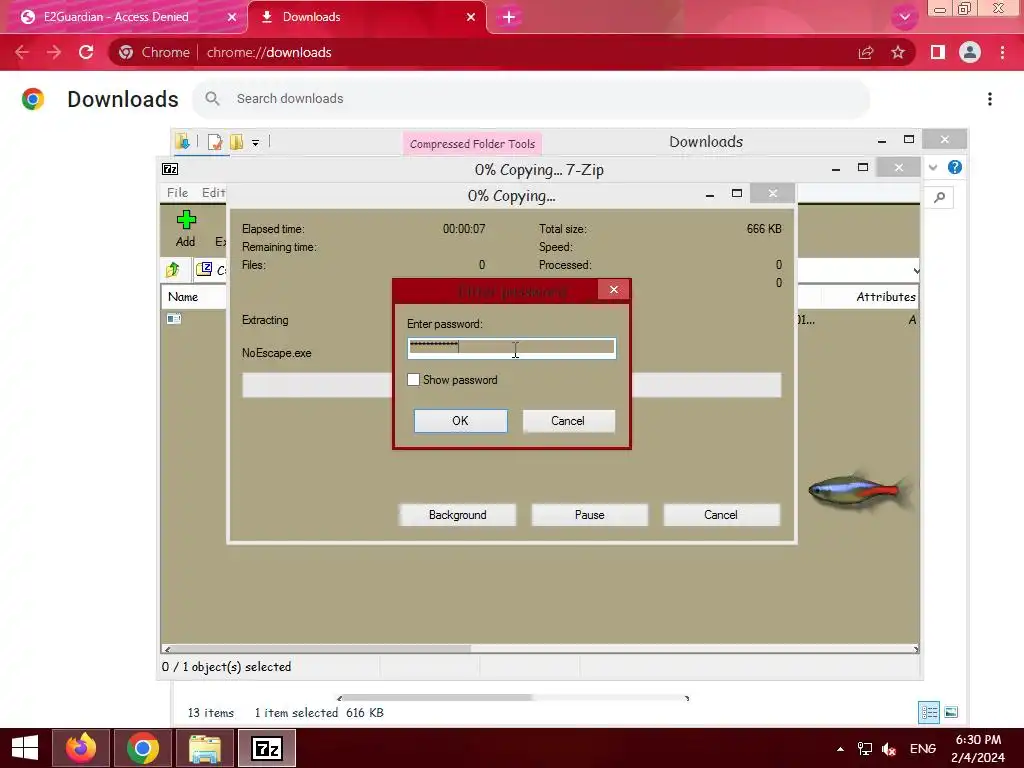Open Downloads page more actions menu
Screen dimensions: 1024x768
point(990,99)
